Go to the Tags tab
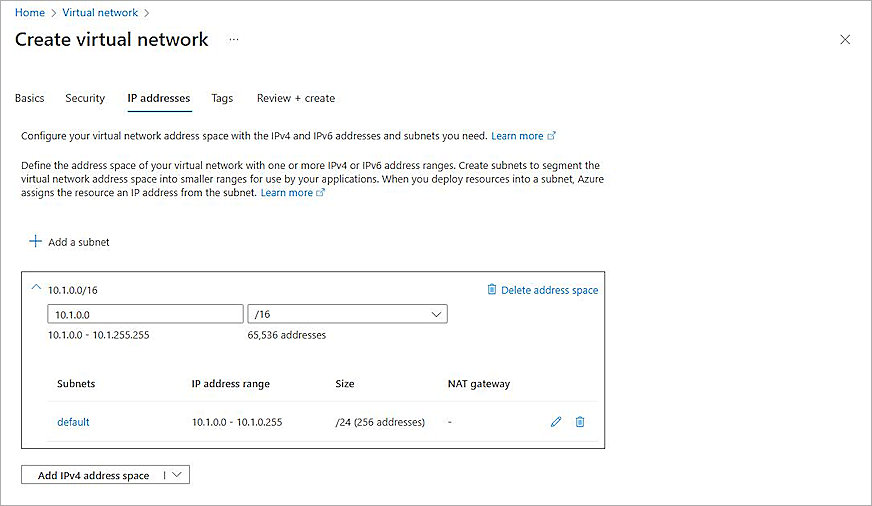This screenshot has width=872, height=506. tap(222, 98)
